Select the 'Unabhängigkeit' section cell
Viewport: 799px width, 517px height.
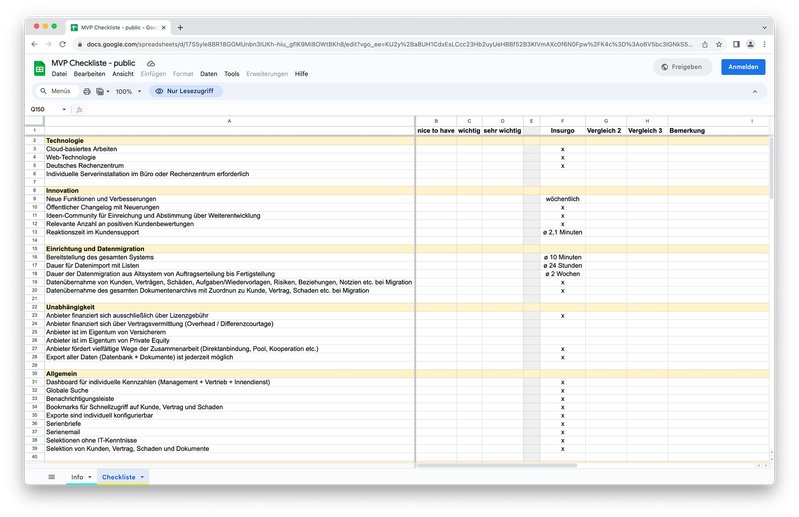coord(229,307)
